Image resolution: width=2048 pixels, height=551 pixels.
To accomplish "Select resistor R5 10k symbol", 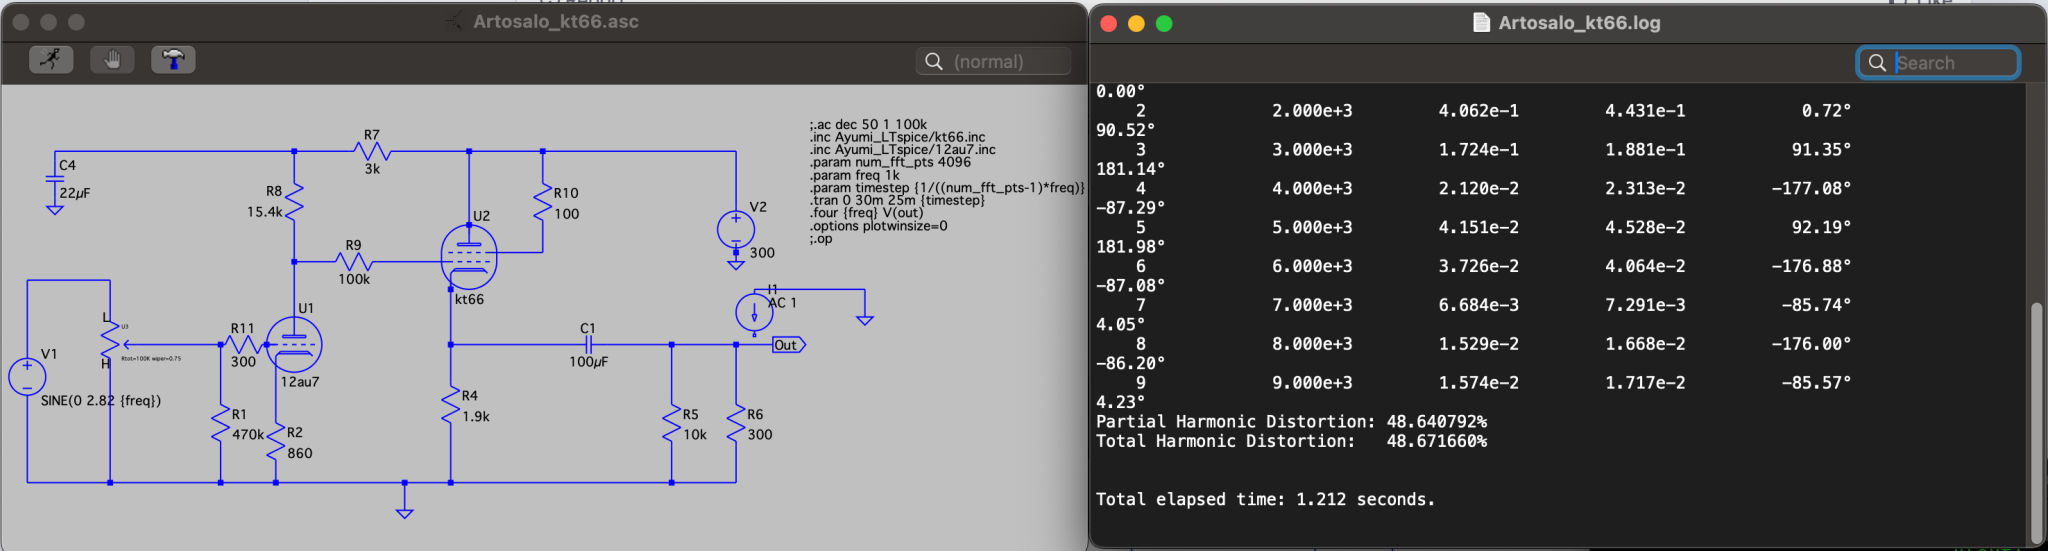I will click(672, 424).
